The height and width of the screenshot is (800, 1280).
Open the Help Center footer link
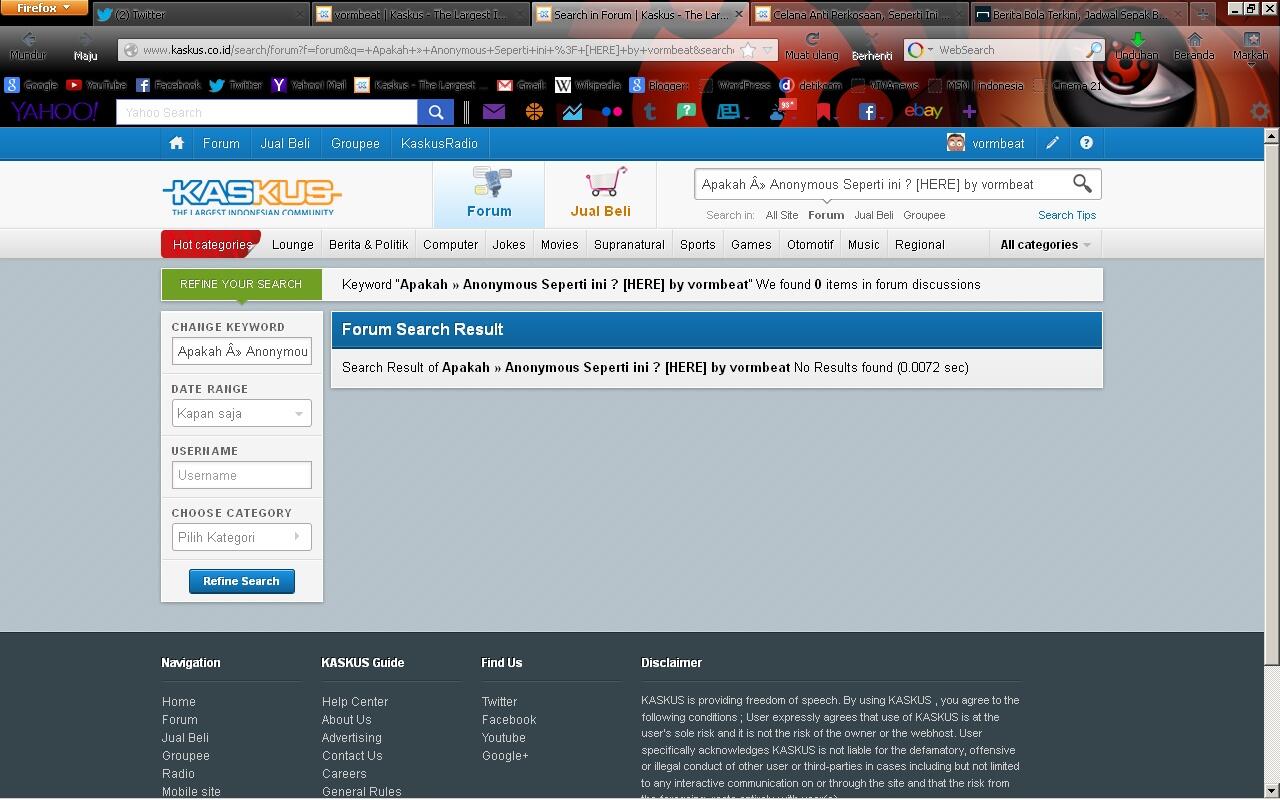click(x=355, y=702)
